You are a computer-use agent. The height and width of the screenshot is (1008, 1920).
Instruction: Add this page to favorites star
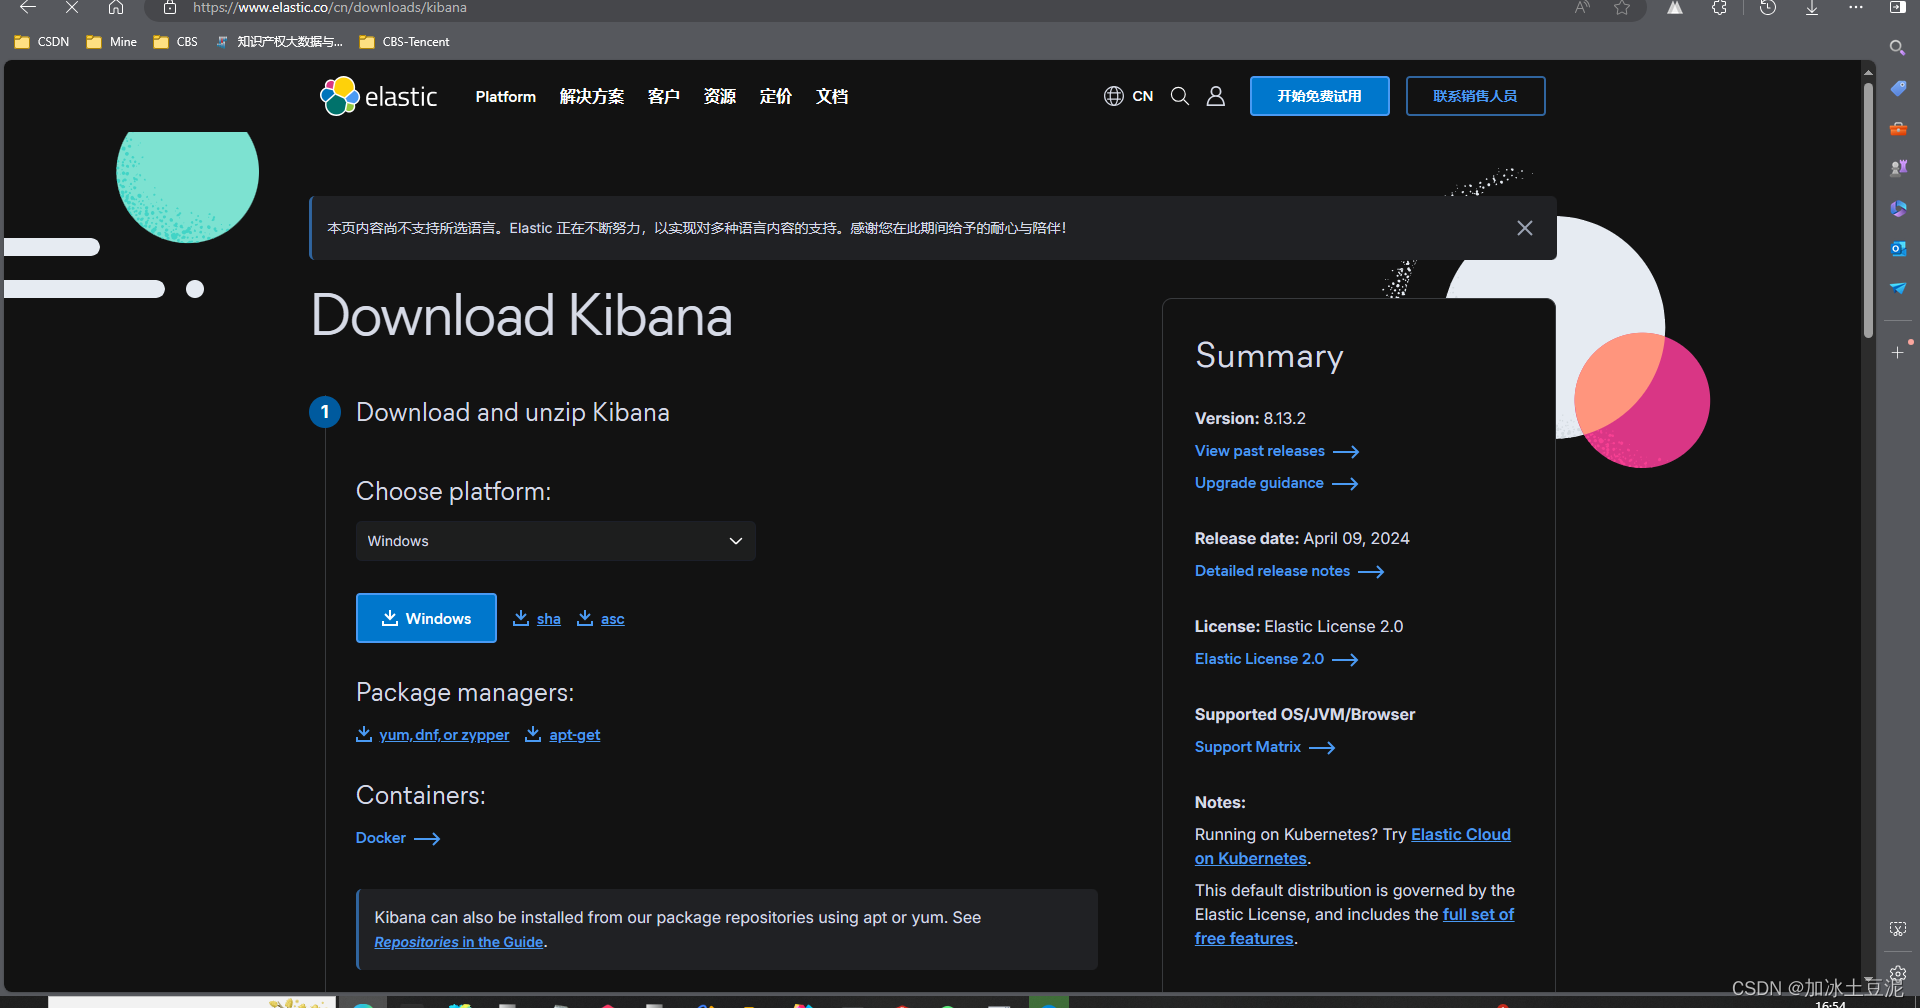1622,7
